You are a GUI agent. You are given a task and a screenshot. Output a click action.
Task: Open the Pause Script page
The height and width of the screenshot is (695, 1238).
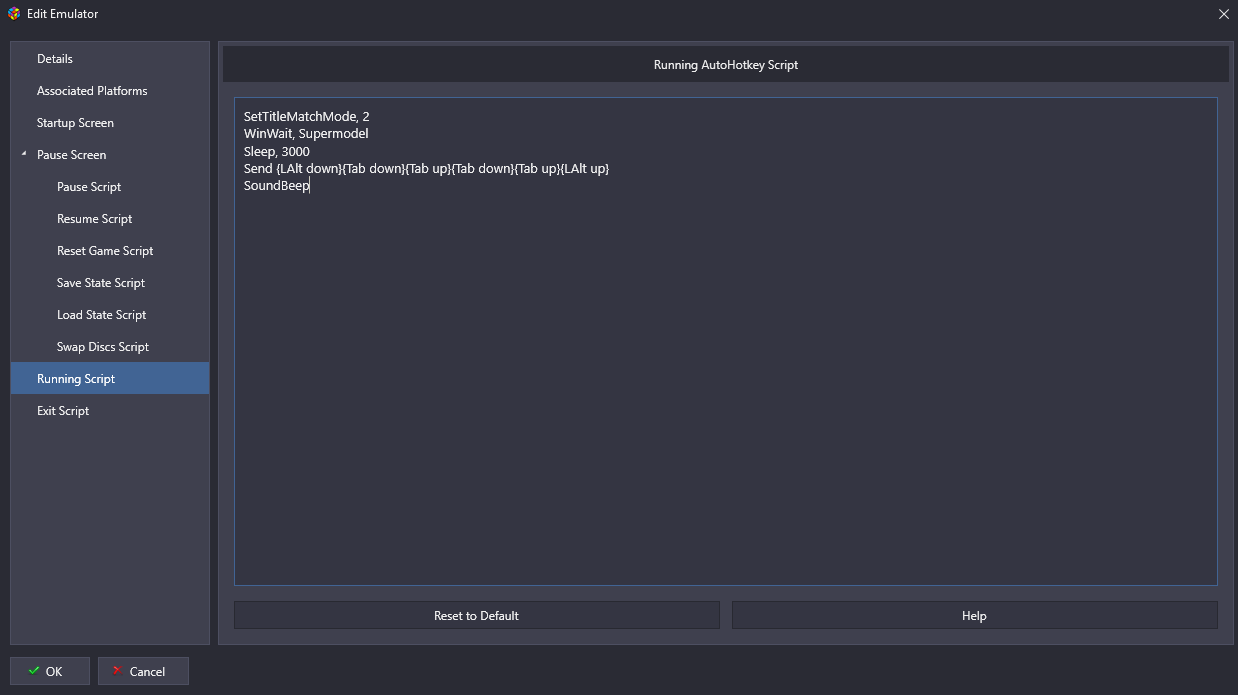click(110, 187)
